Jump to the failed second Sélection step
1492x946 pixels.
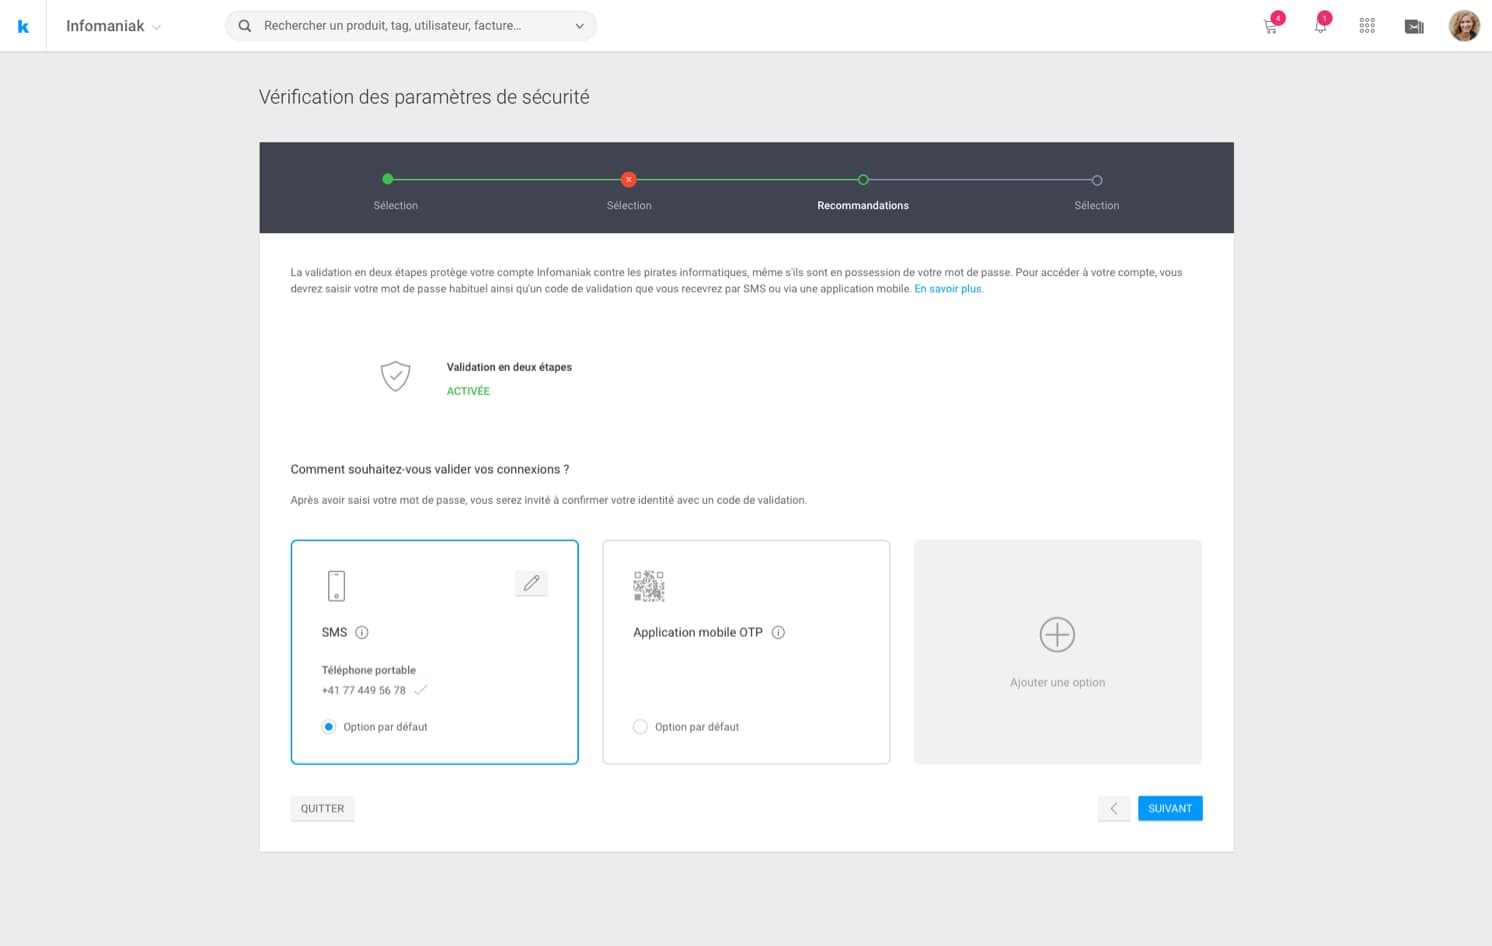coord(628,180)
